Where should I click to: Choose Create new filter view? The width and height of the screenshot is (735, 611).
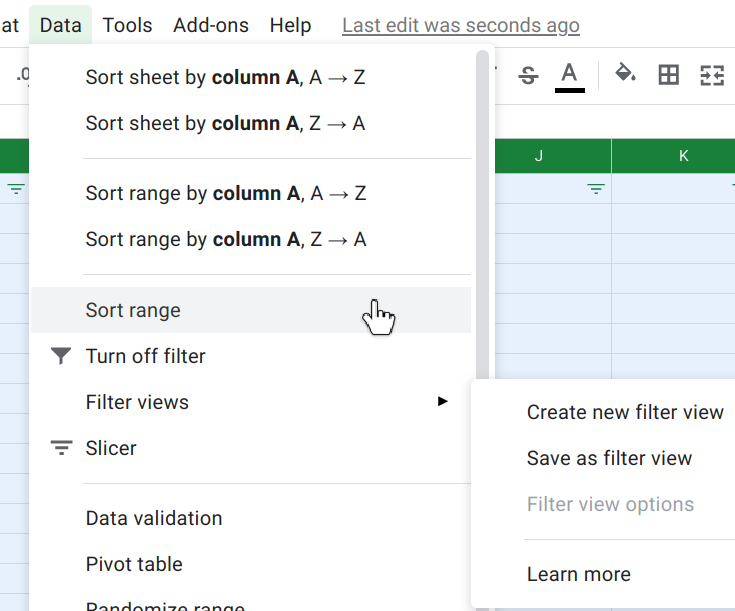point(625,412)
